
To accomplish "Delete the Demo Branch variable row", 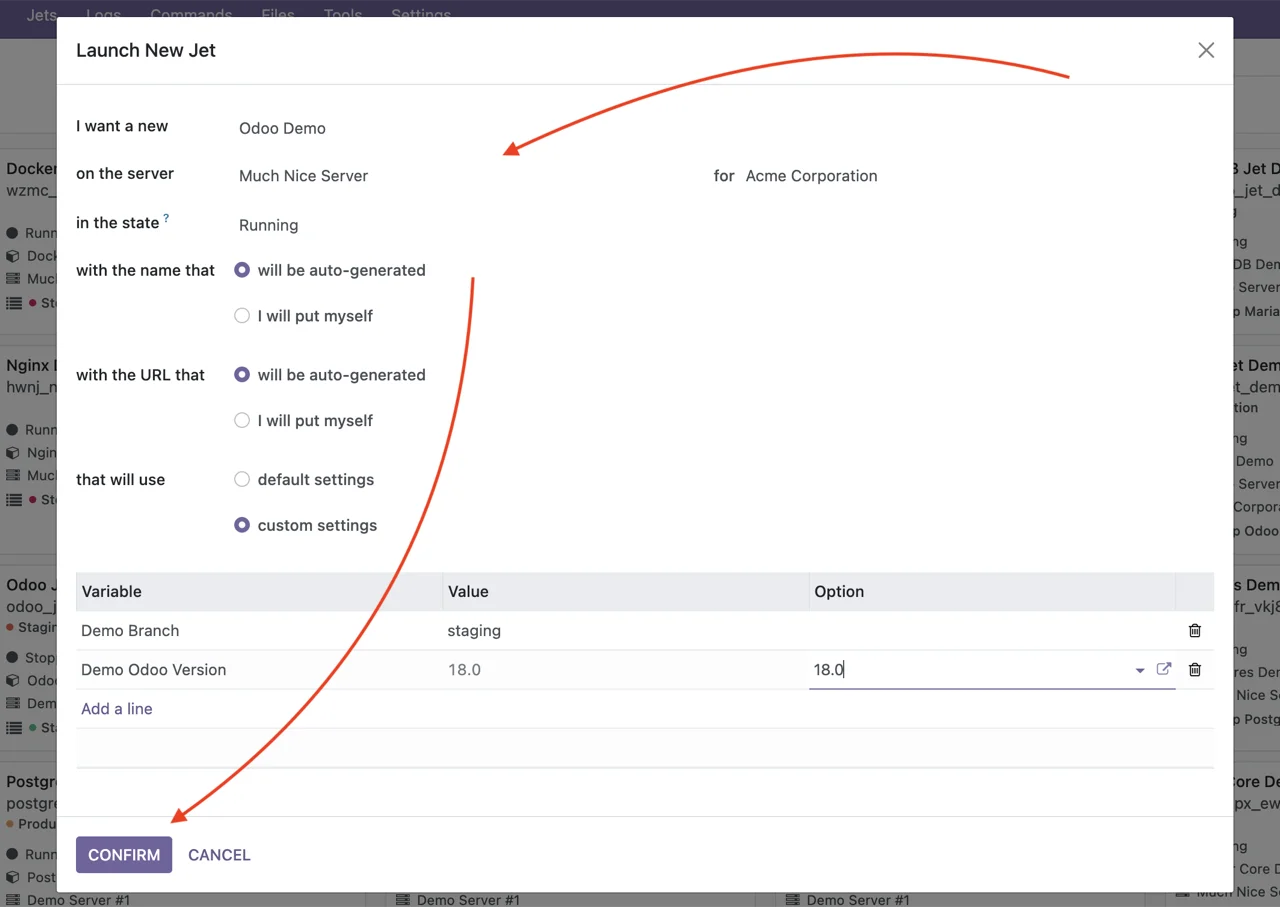I will pos(1194,631).
